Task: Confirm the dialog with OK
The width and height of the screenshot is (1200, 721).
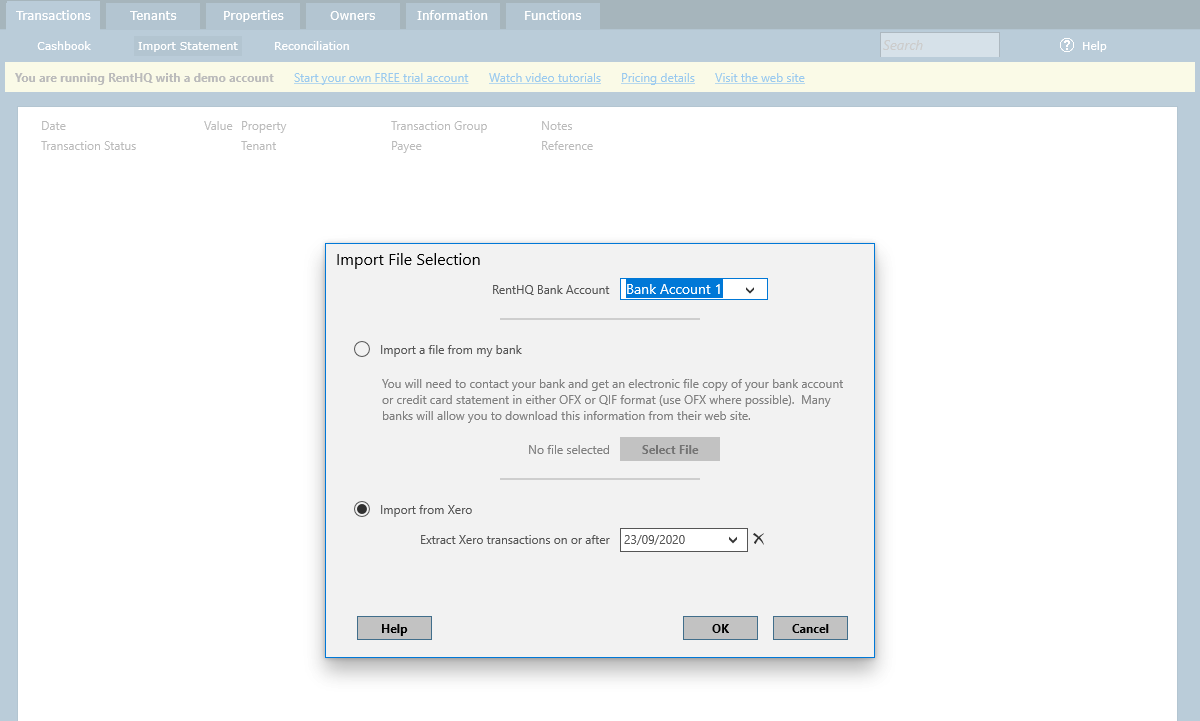Action: [x=720, y=628]
